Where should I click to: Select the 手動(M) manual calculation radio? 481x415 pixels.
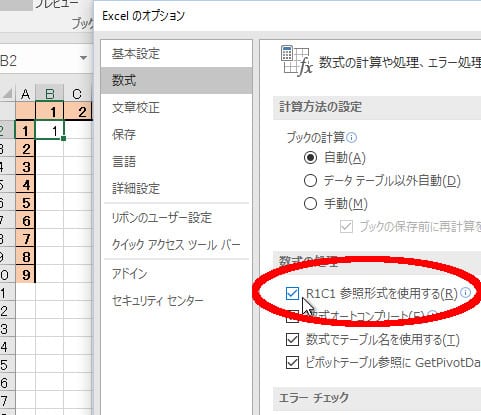(x=310, y=203)
